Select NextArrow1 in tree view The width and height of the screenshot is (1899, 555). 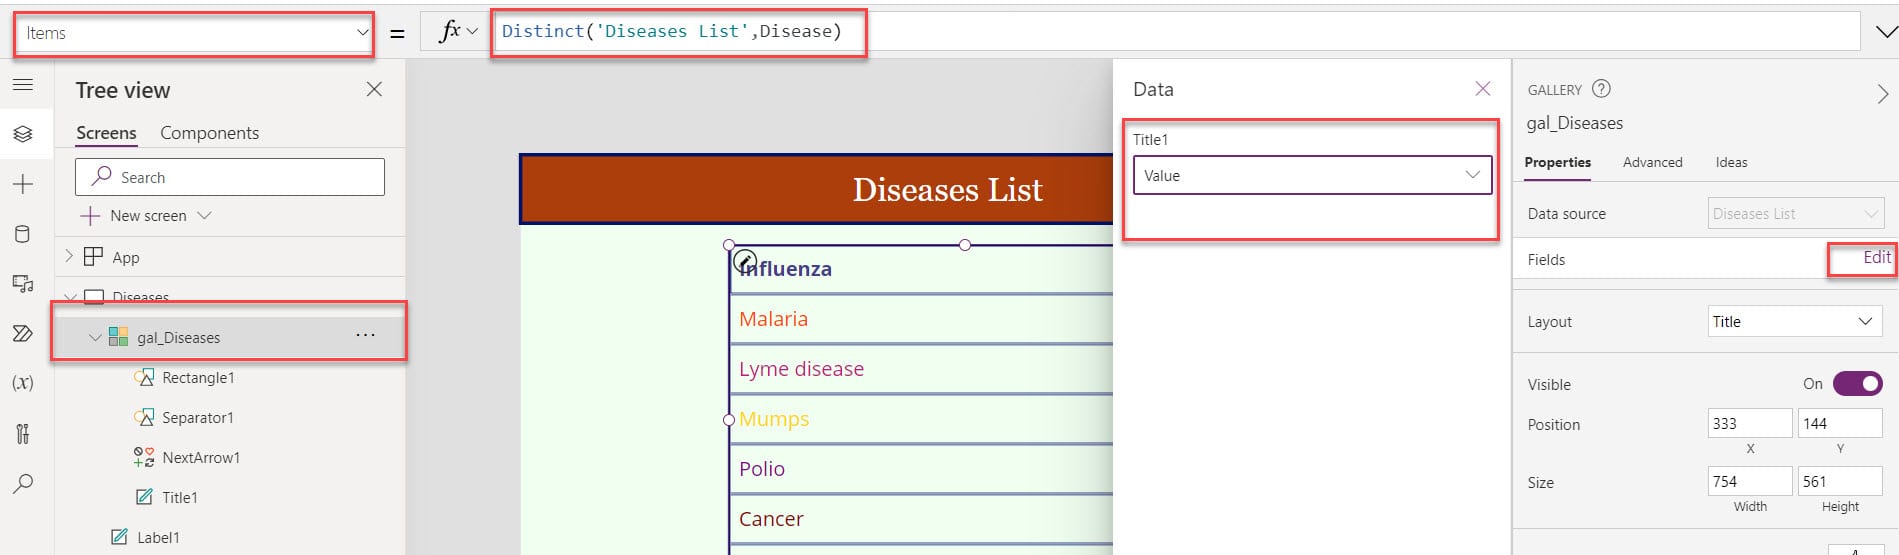[x=201, y=457]
